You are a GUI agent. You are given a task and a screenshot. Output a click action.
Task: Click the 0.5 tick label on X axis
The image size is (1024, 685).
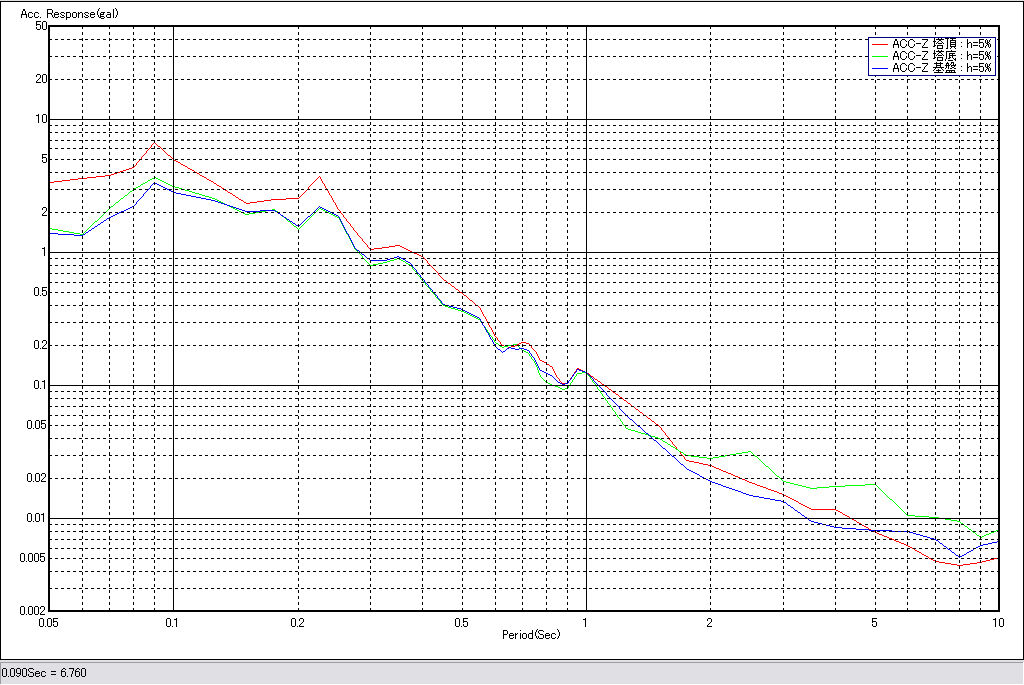pos(461,622)
